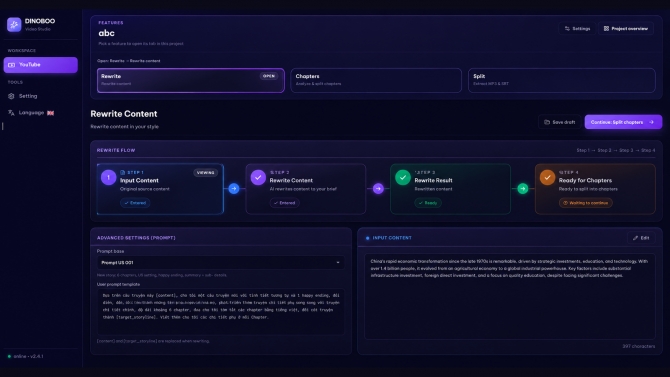Click the Step 4 orange checkmark circle

[x=547, y=177]
